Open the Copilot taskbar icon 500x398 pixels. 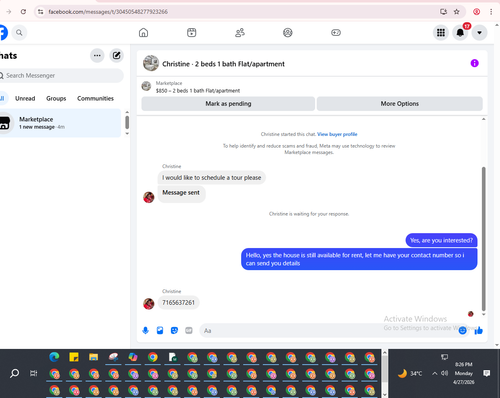coord(133,357)
